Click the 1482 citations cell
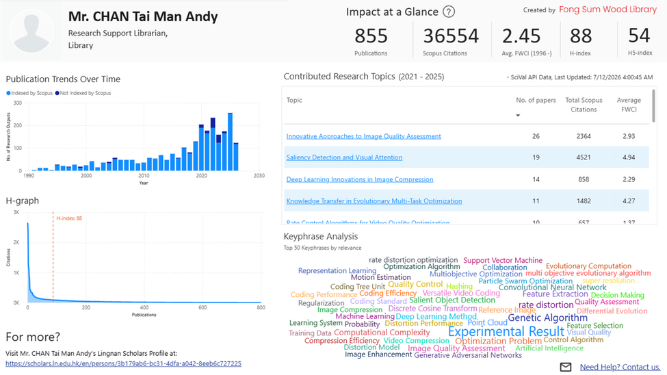 [x=584, y=201]
